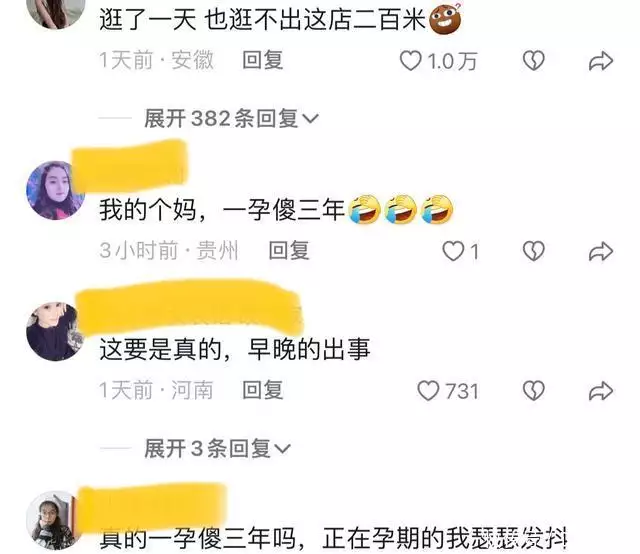This screenshot has width=640, height=554.
Task: Share the Anhui comment
Action: [600, 61]
